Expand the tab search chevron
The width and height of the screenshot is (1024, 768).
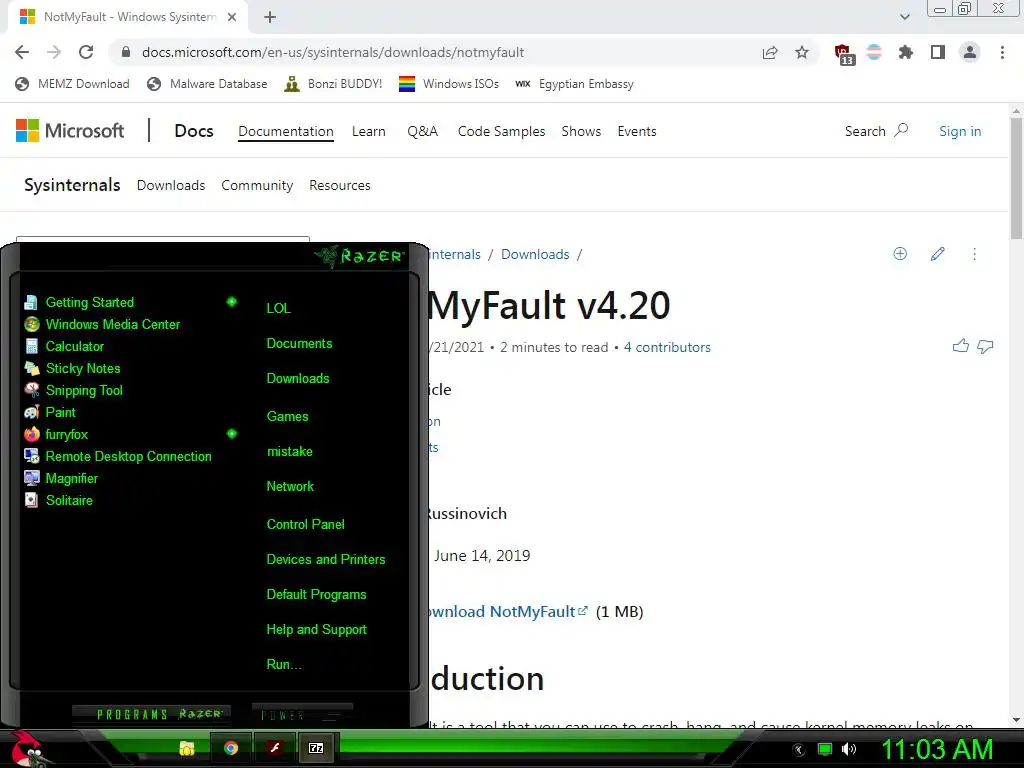[x=904, y=17]
